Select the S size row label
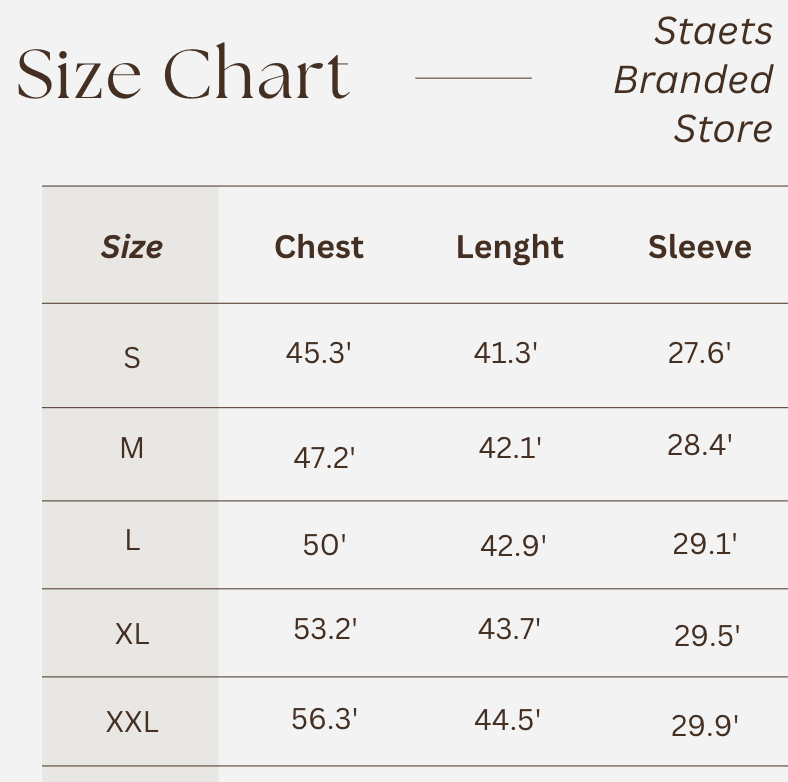The image size is (788, 782). click(x=132, y=357)
